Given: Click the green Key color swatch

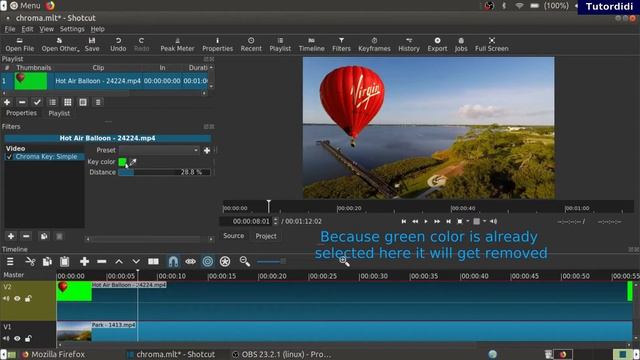Looking at the screenshot, I should point(122,162).
